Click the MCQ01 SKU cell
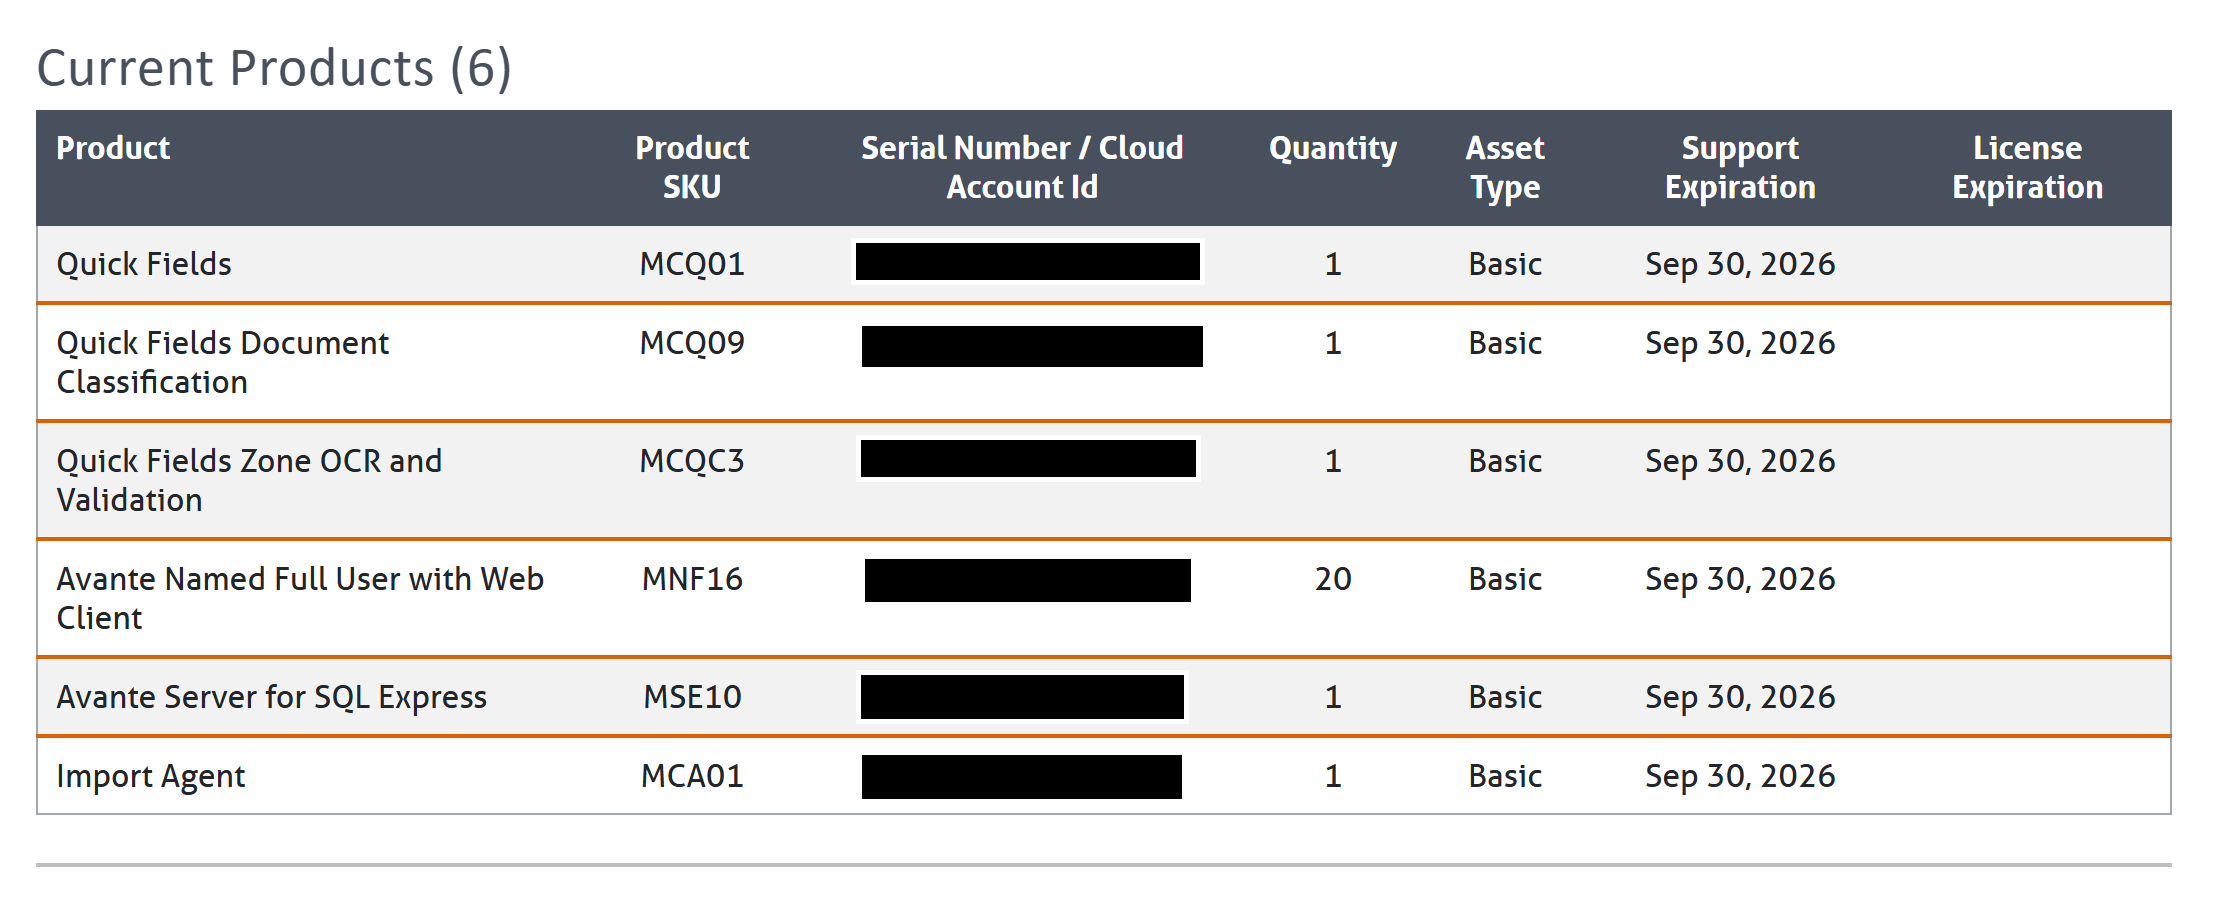Image resolution: width=2227 pixels, height=900 pixels. (x=692, y=264)
